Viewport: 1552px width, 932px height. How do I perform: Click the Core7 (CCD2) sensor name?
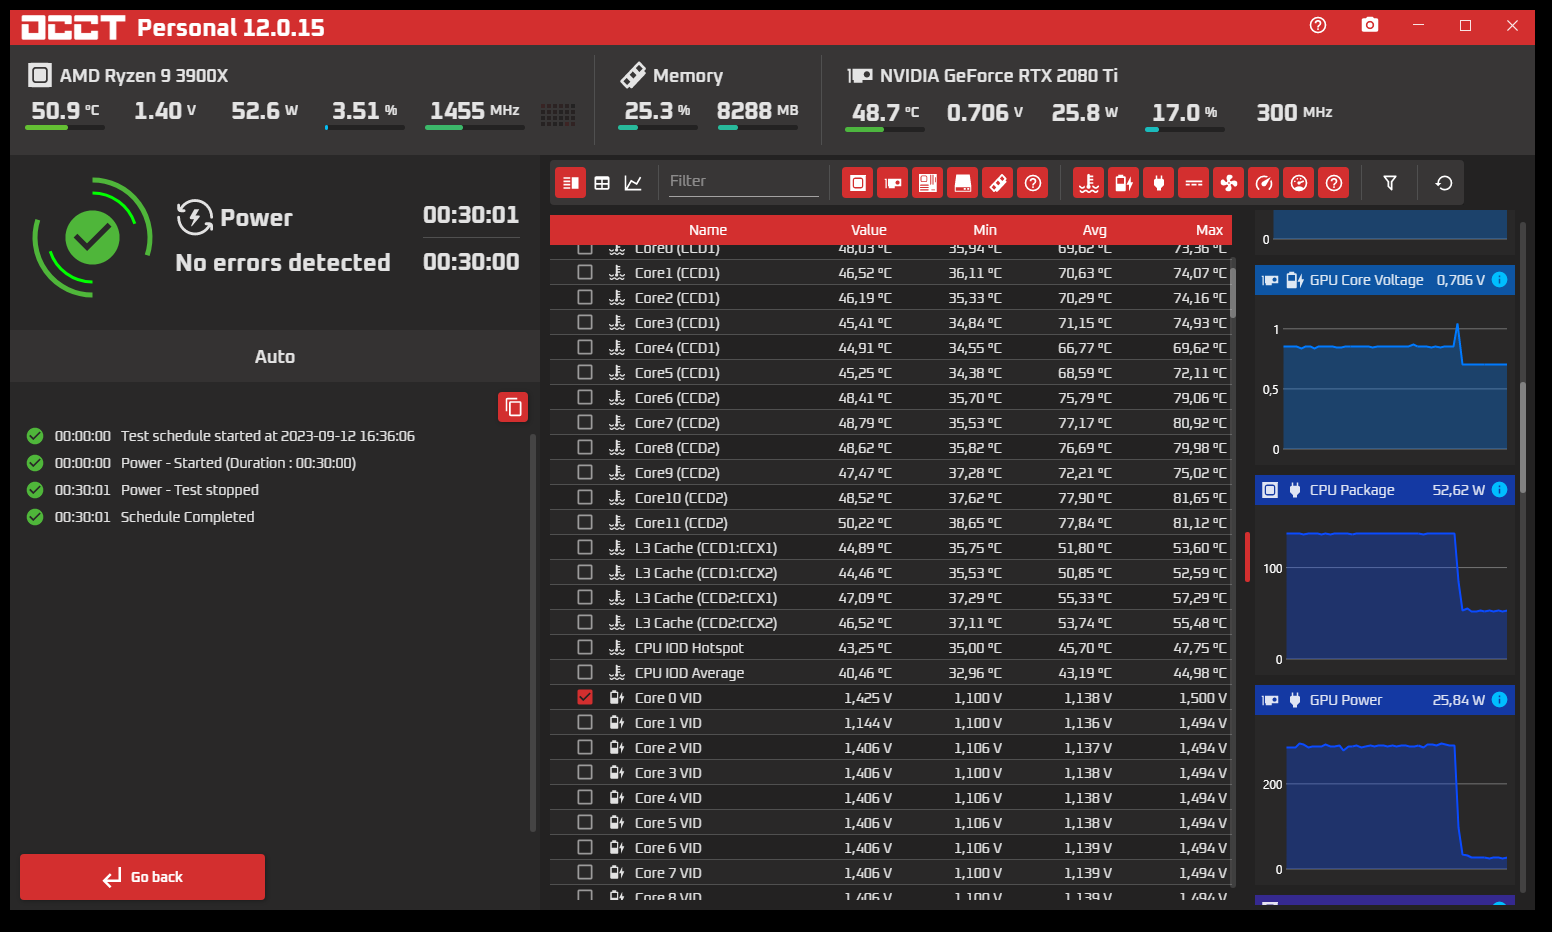tap(677, 423)
